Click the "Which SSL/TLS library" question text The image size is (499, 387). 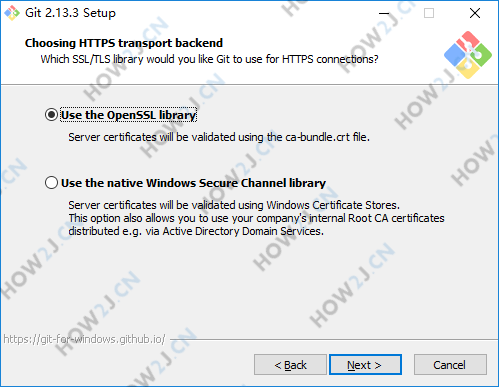[209, 59]
